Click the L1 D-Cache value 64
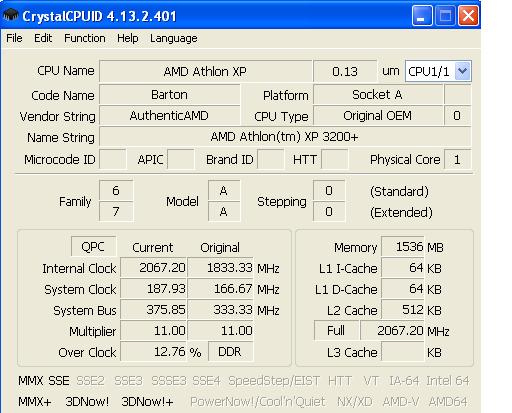This screenshot has width=512, height=413. click(403, 288)
